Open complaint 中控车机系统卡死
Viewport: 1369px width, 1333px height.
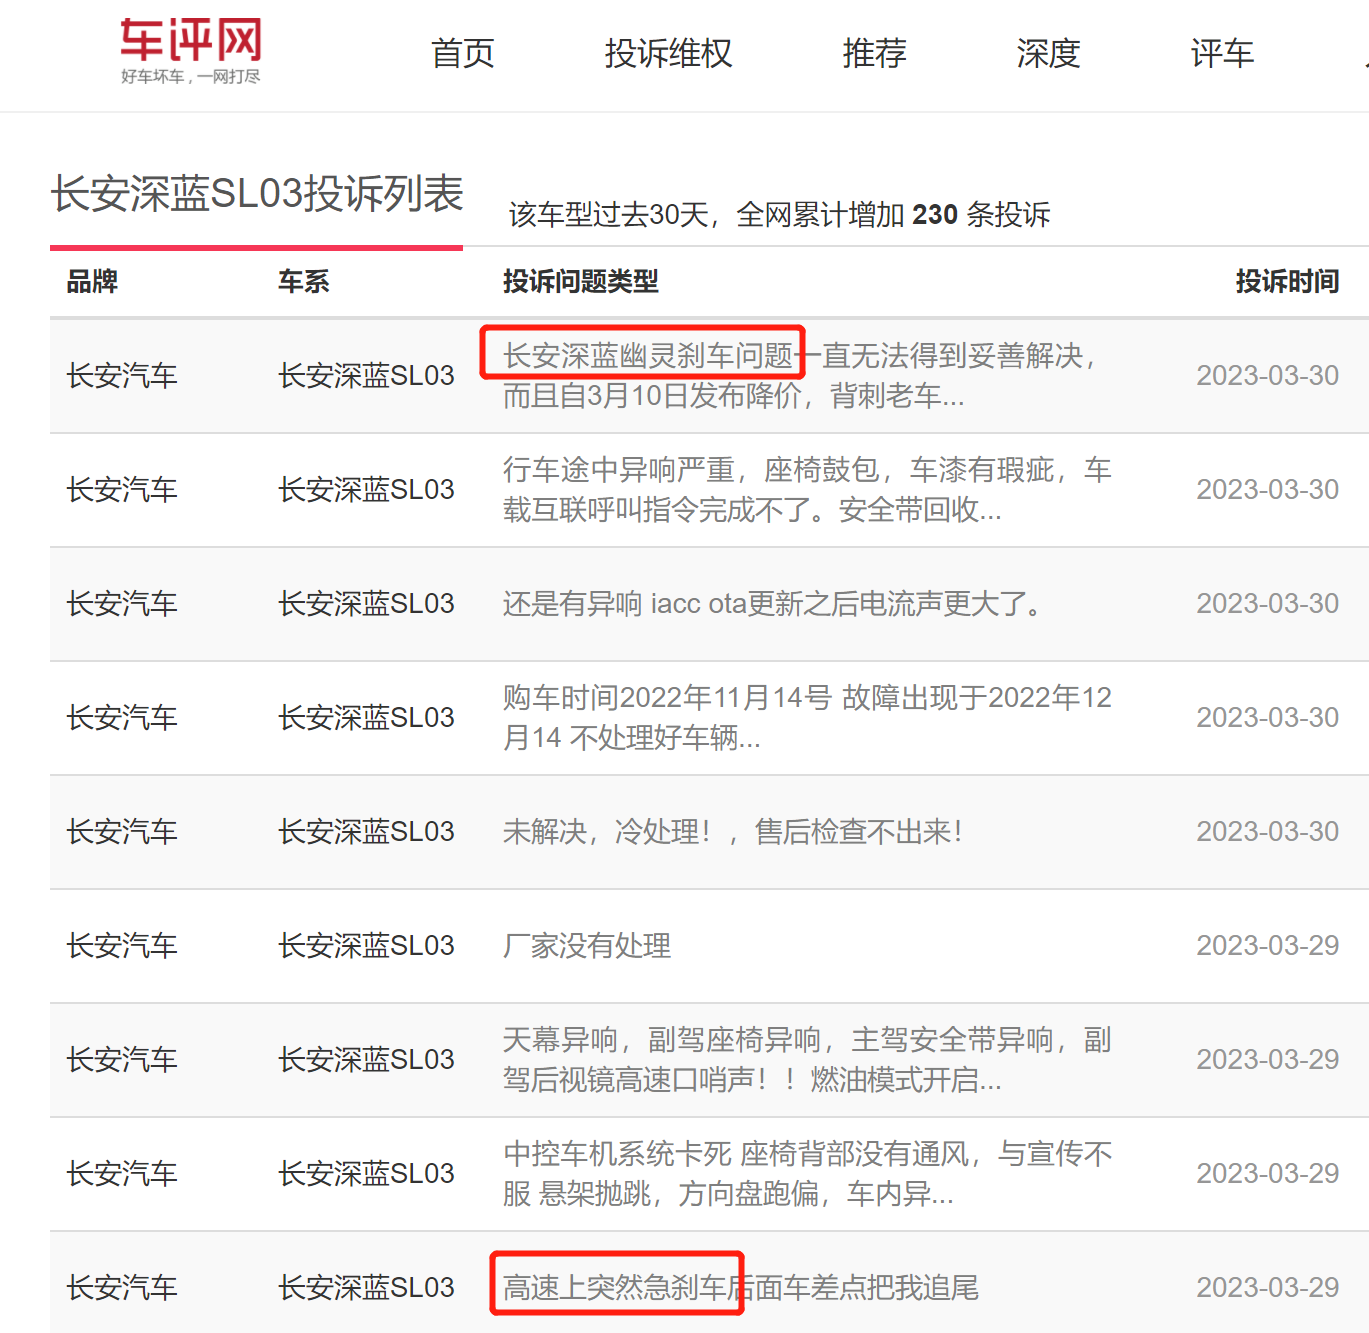tap(807, 1174)
